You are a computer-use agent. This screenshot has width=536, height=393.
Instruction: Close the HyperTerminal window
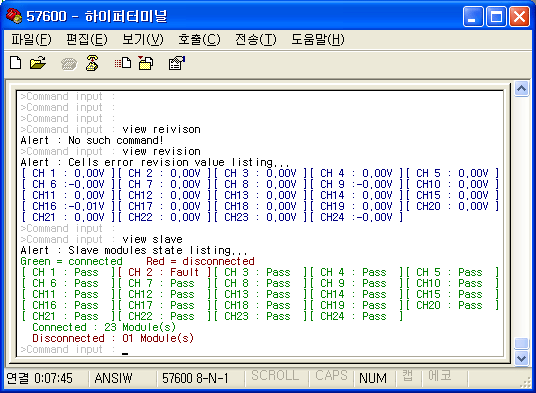click(520, 16)
